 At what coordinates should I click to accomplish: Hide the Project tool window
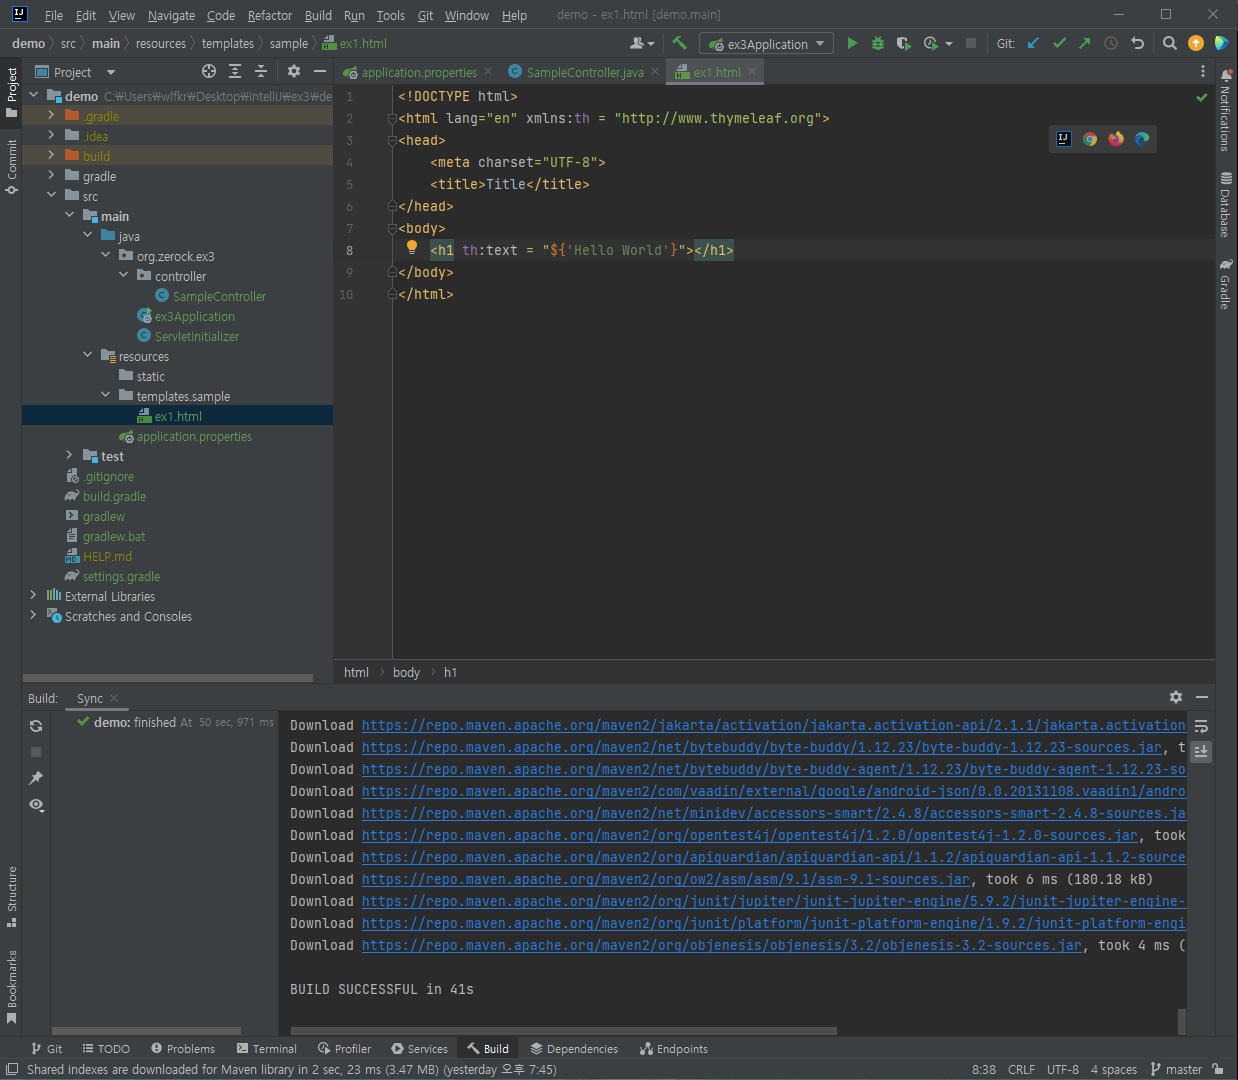coord(320,71)
